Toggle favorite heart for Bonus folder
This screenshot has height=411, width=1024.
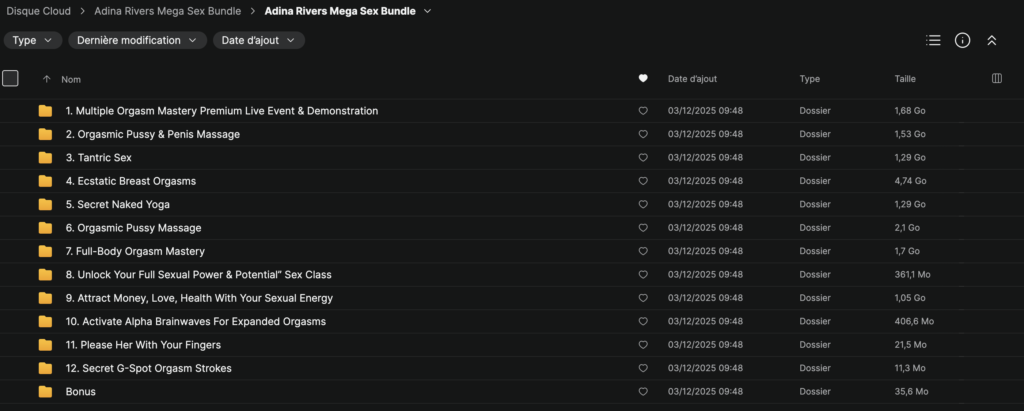coord(643,392)
